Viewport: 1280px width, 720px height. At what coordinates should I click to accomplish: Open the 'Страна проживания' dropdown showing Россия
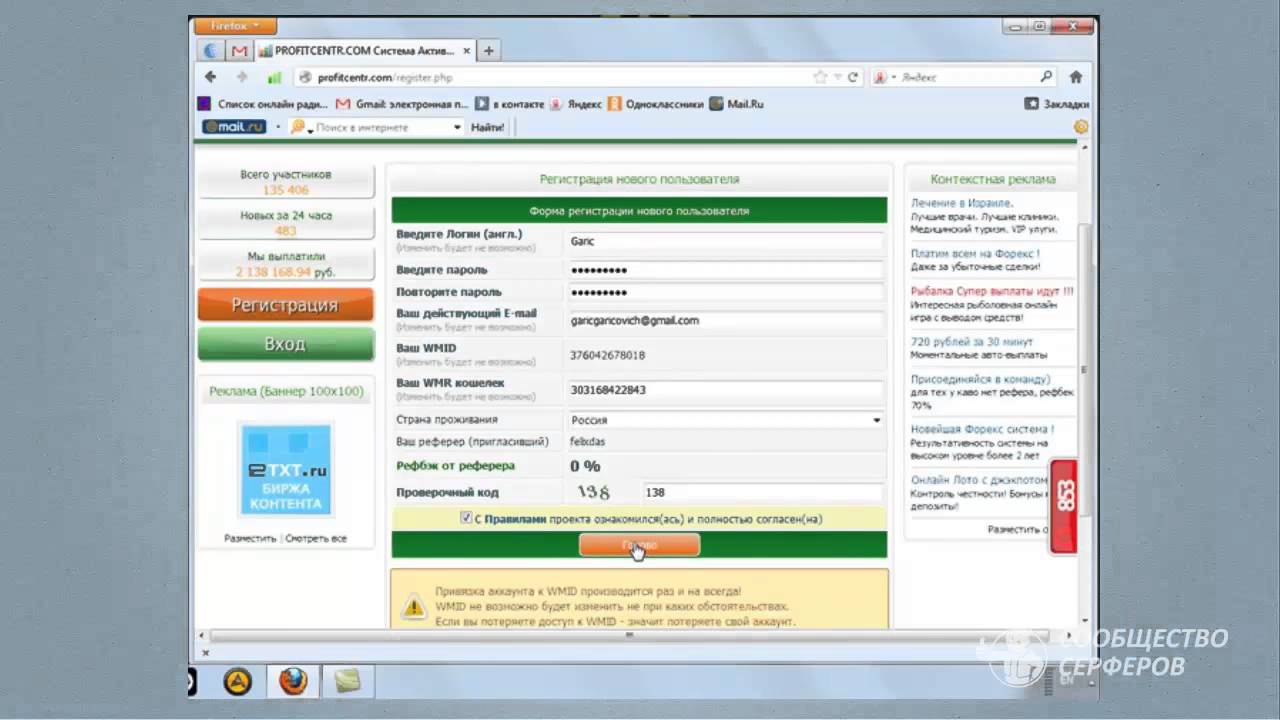click(726, 420)
